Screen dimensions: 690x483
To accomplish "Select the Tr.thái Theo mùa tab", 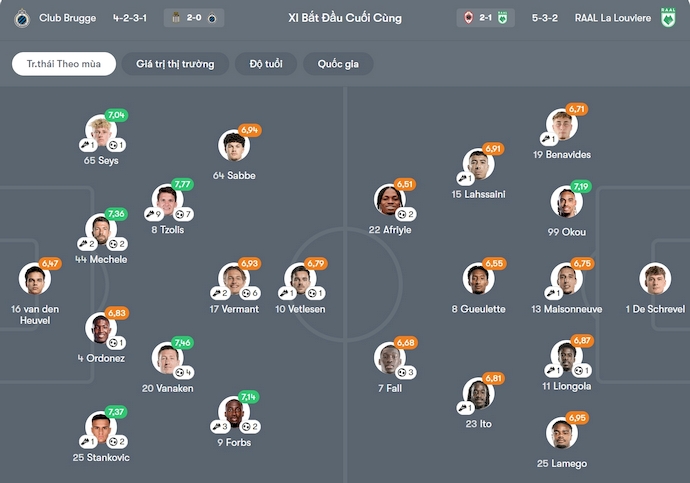I will pos(64,64).
